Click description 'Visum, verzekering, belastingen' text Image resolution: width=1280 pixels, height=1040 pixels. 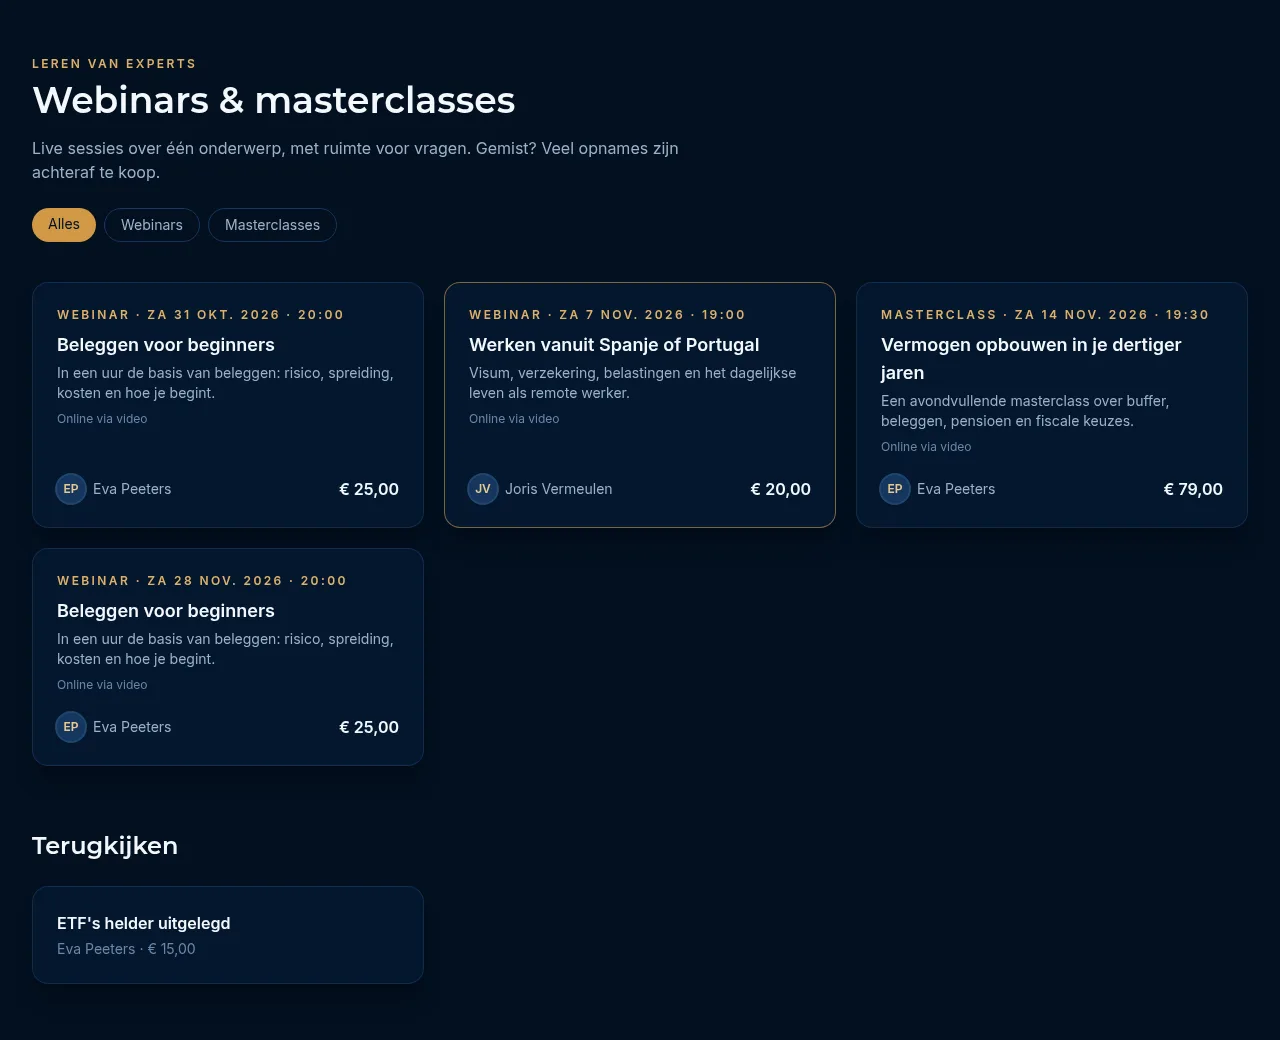[633, 383]
